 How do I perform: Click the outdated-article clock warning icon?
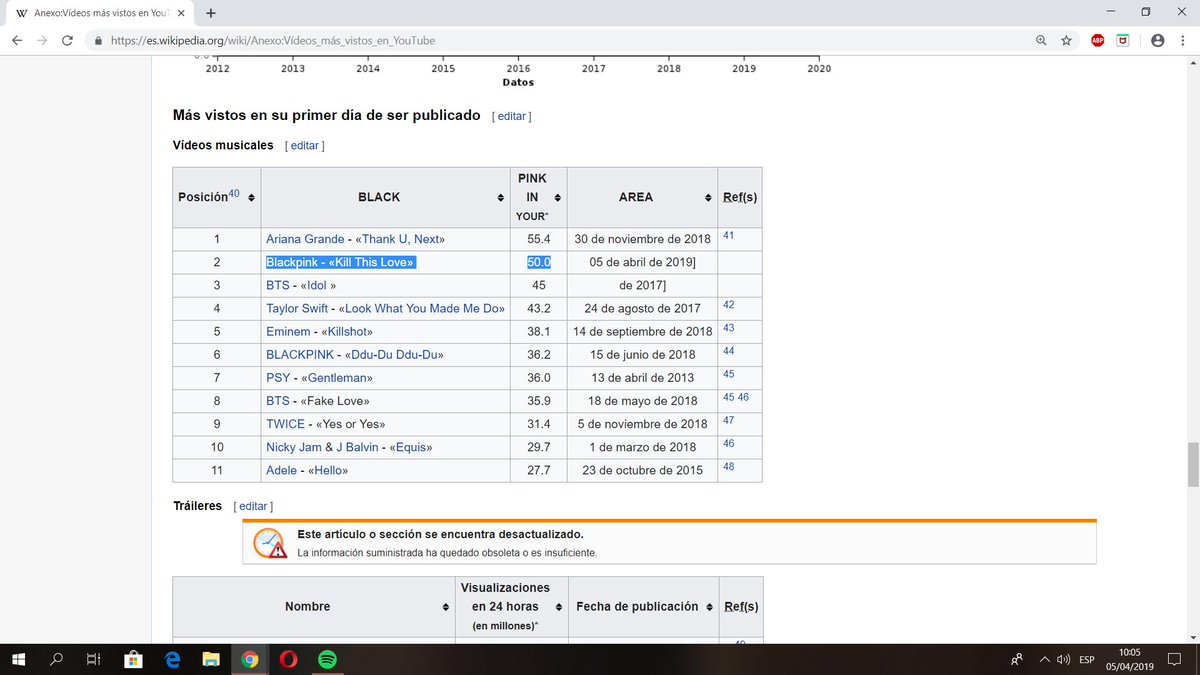[269, 542]
